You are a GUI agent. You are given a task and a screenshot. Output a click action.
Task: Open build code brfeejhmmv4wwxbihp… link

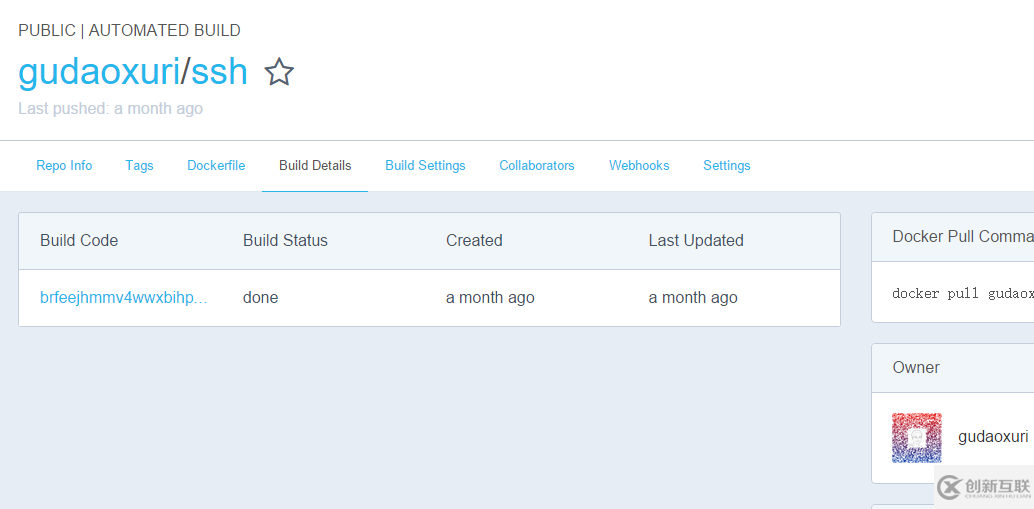[124, 298]
